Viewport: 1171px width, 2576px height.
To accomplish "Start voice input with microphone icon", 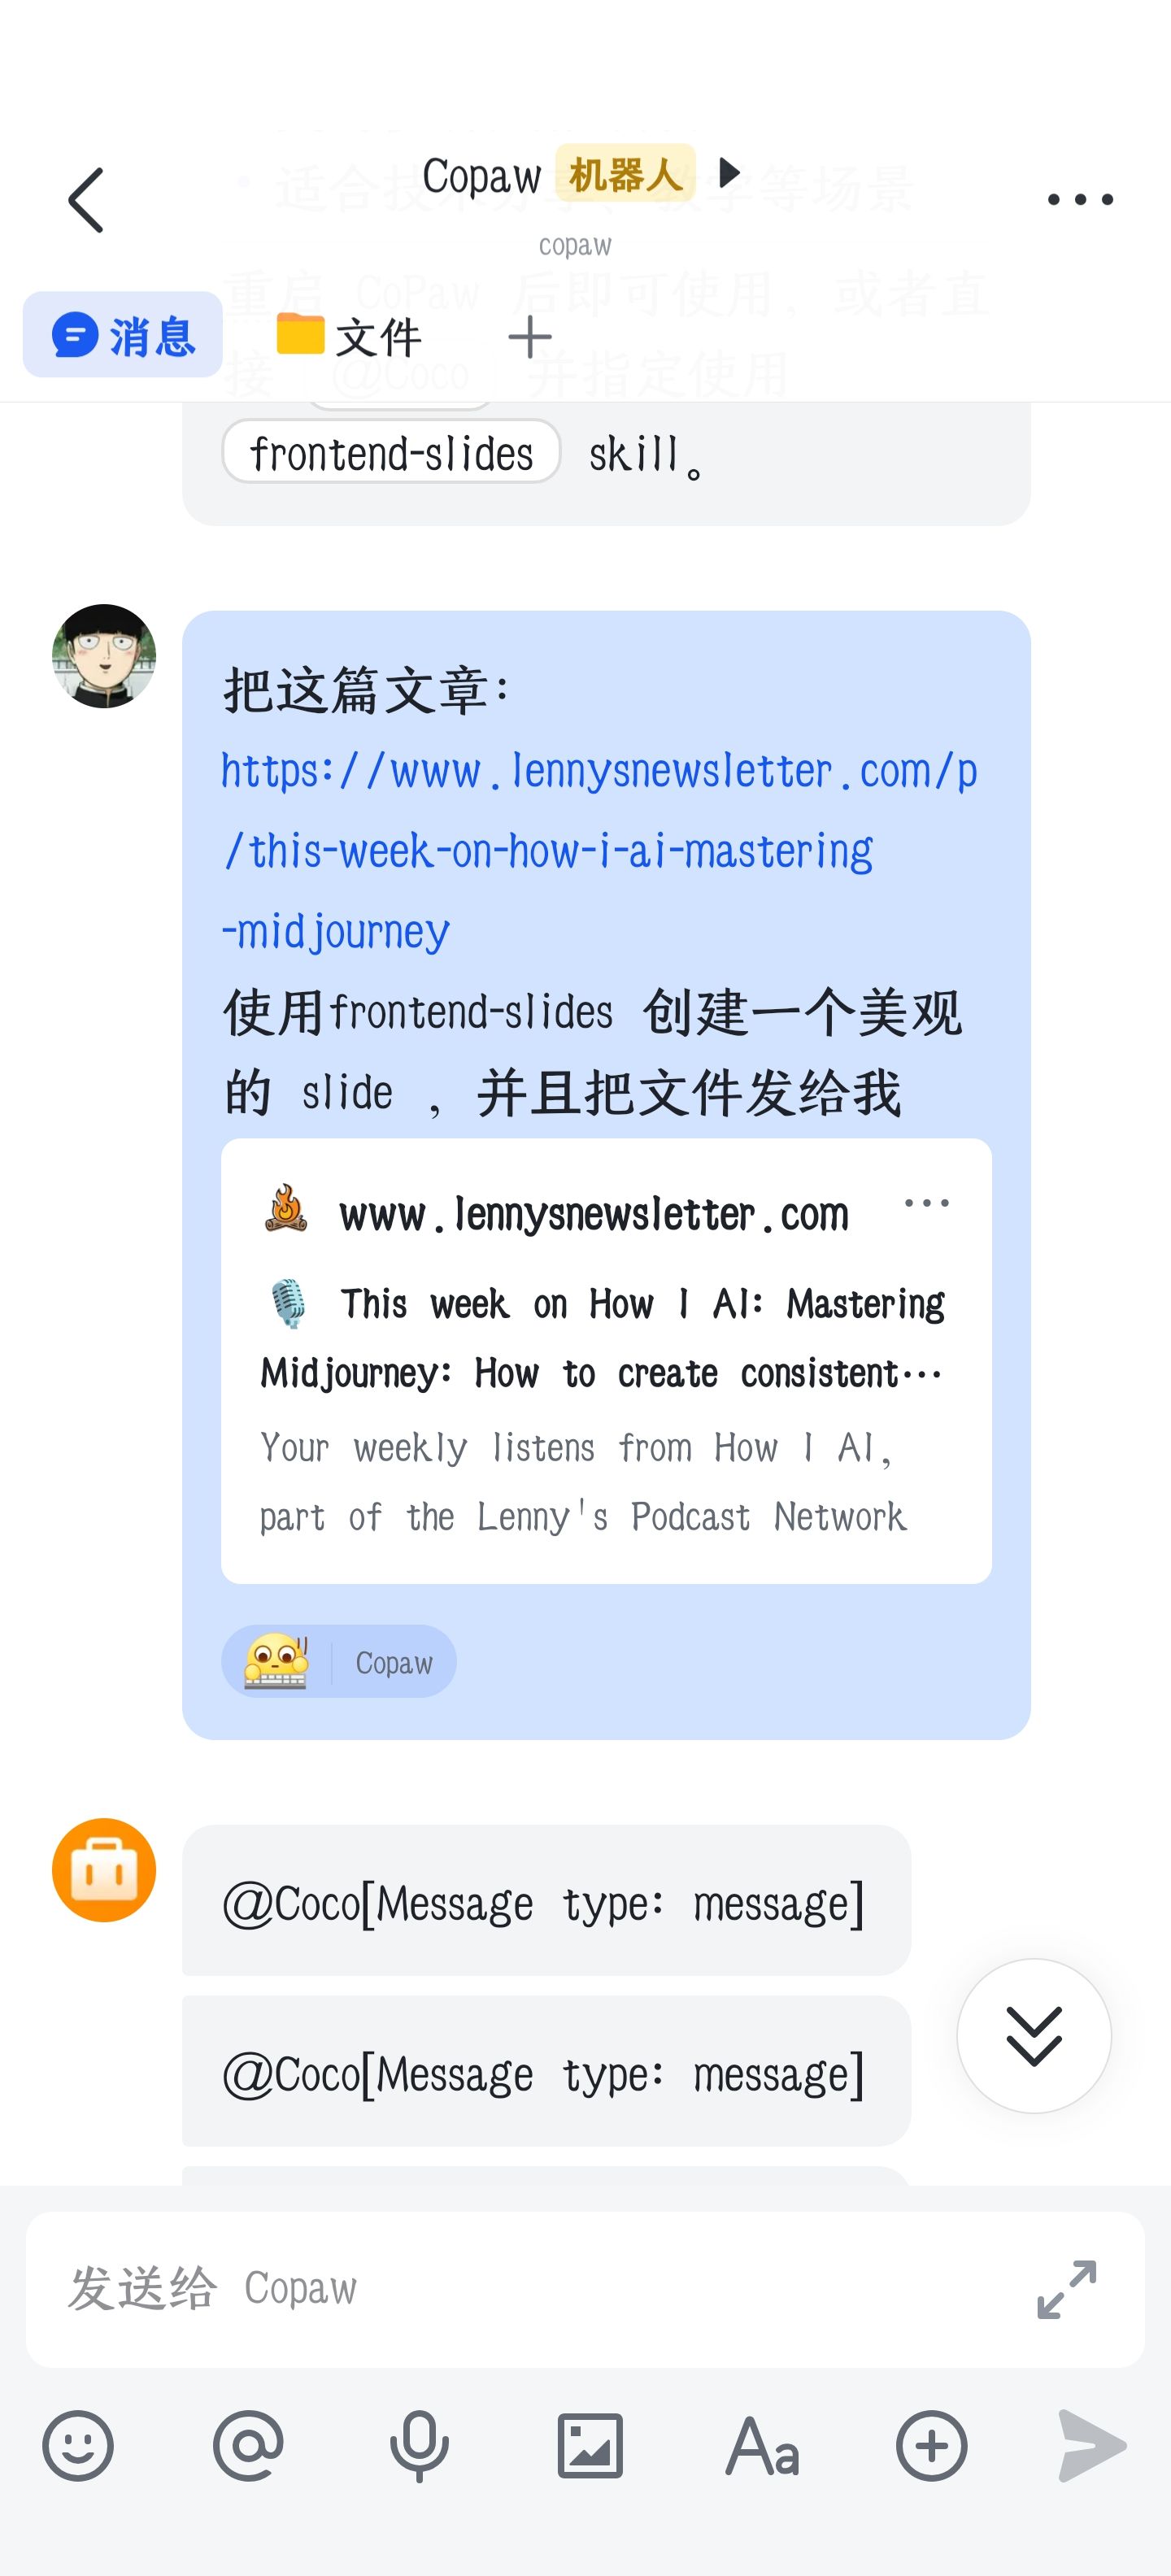I will coord(419,2446).
